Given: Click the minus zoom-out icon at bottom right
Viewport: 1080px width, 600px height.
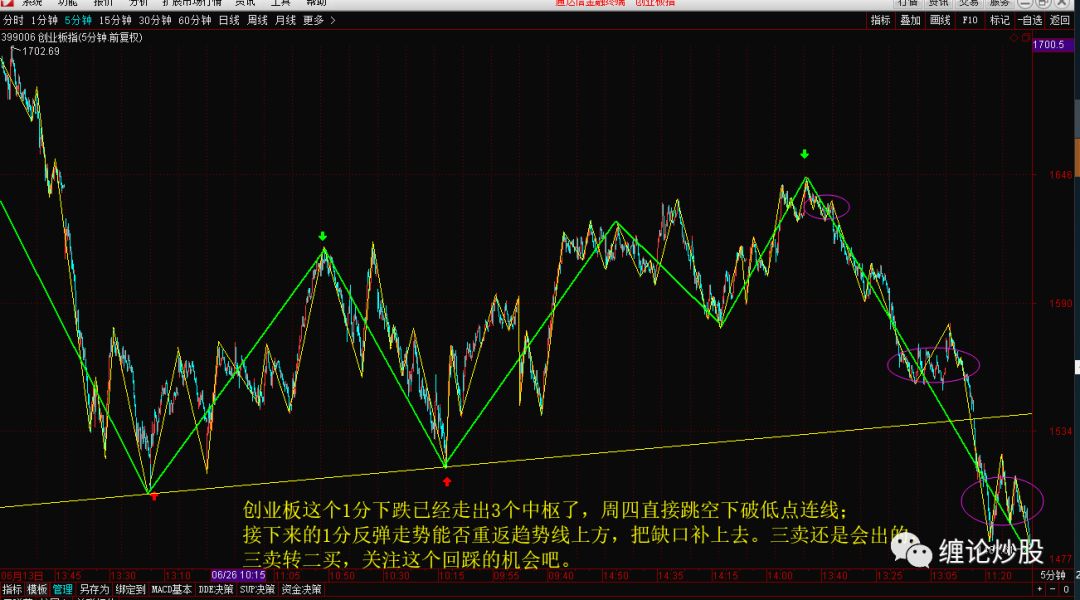Looking at the screenshot, I should tap(1053, 590).
